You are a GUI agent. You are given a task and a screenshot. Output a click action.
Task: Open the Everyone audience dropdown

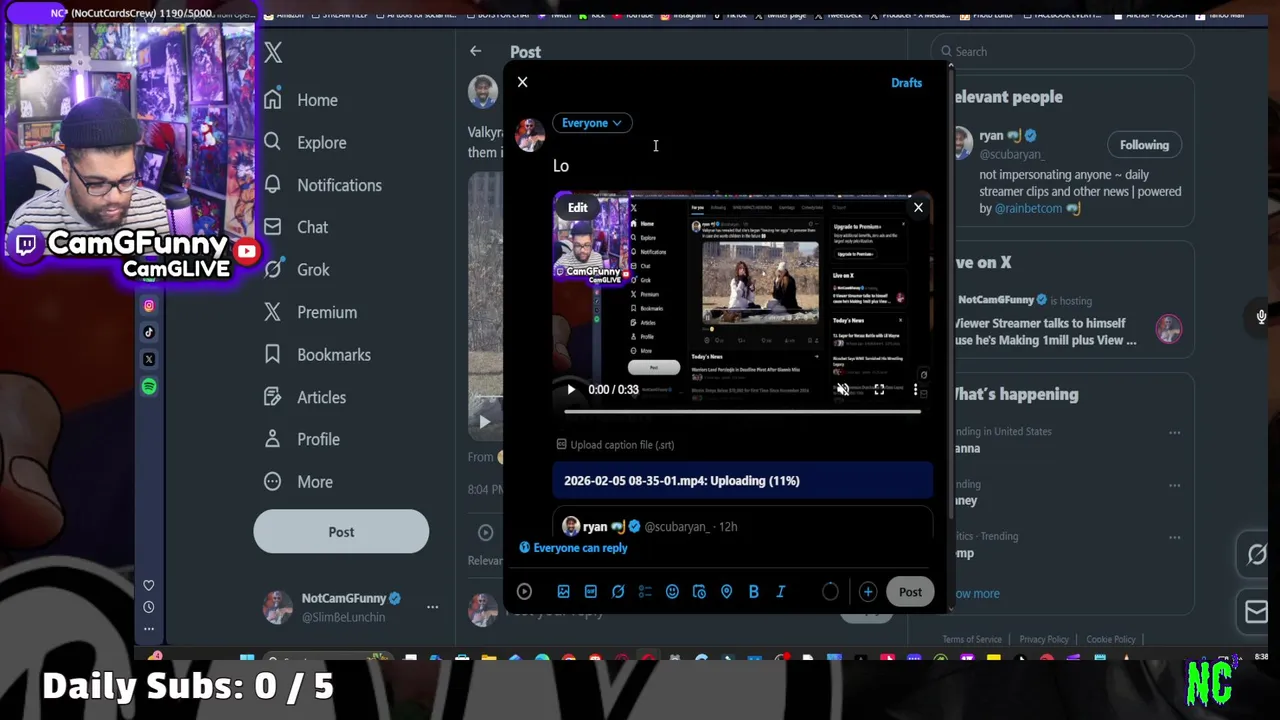[x=592, y=123]
